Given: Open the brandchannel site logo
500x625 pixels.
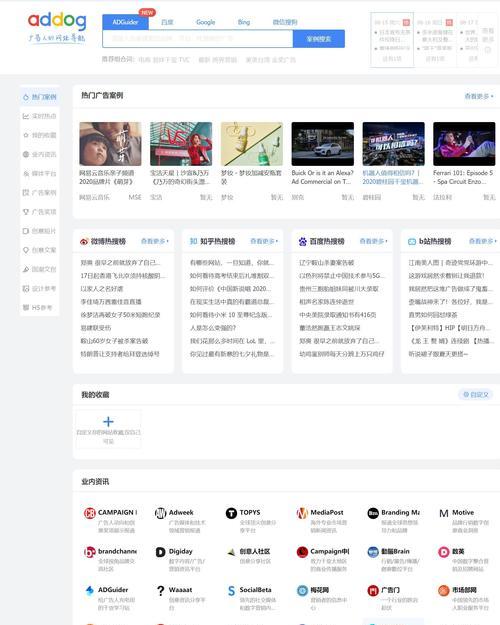Looking at the screenshot, I should coord(89,552).
